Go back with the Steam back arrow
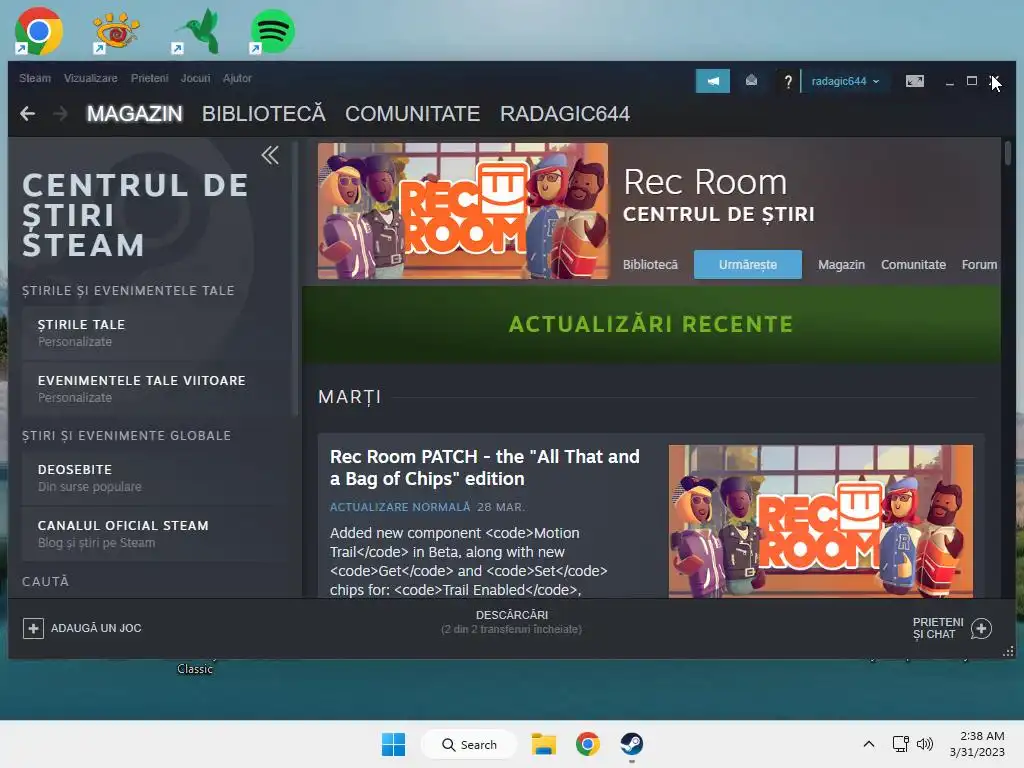The width and height of the screenshot is (1024, 768). click(27, 114)
